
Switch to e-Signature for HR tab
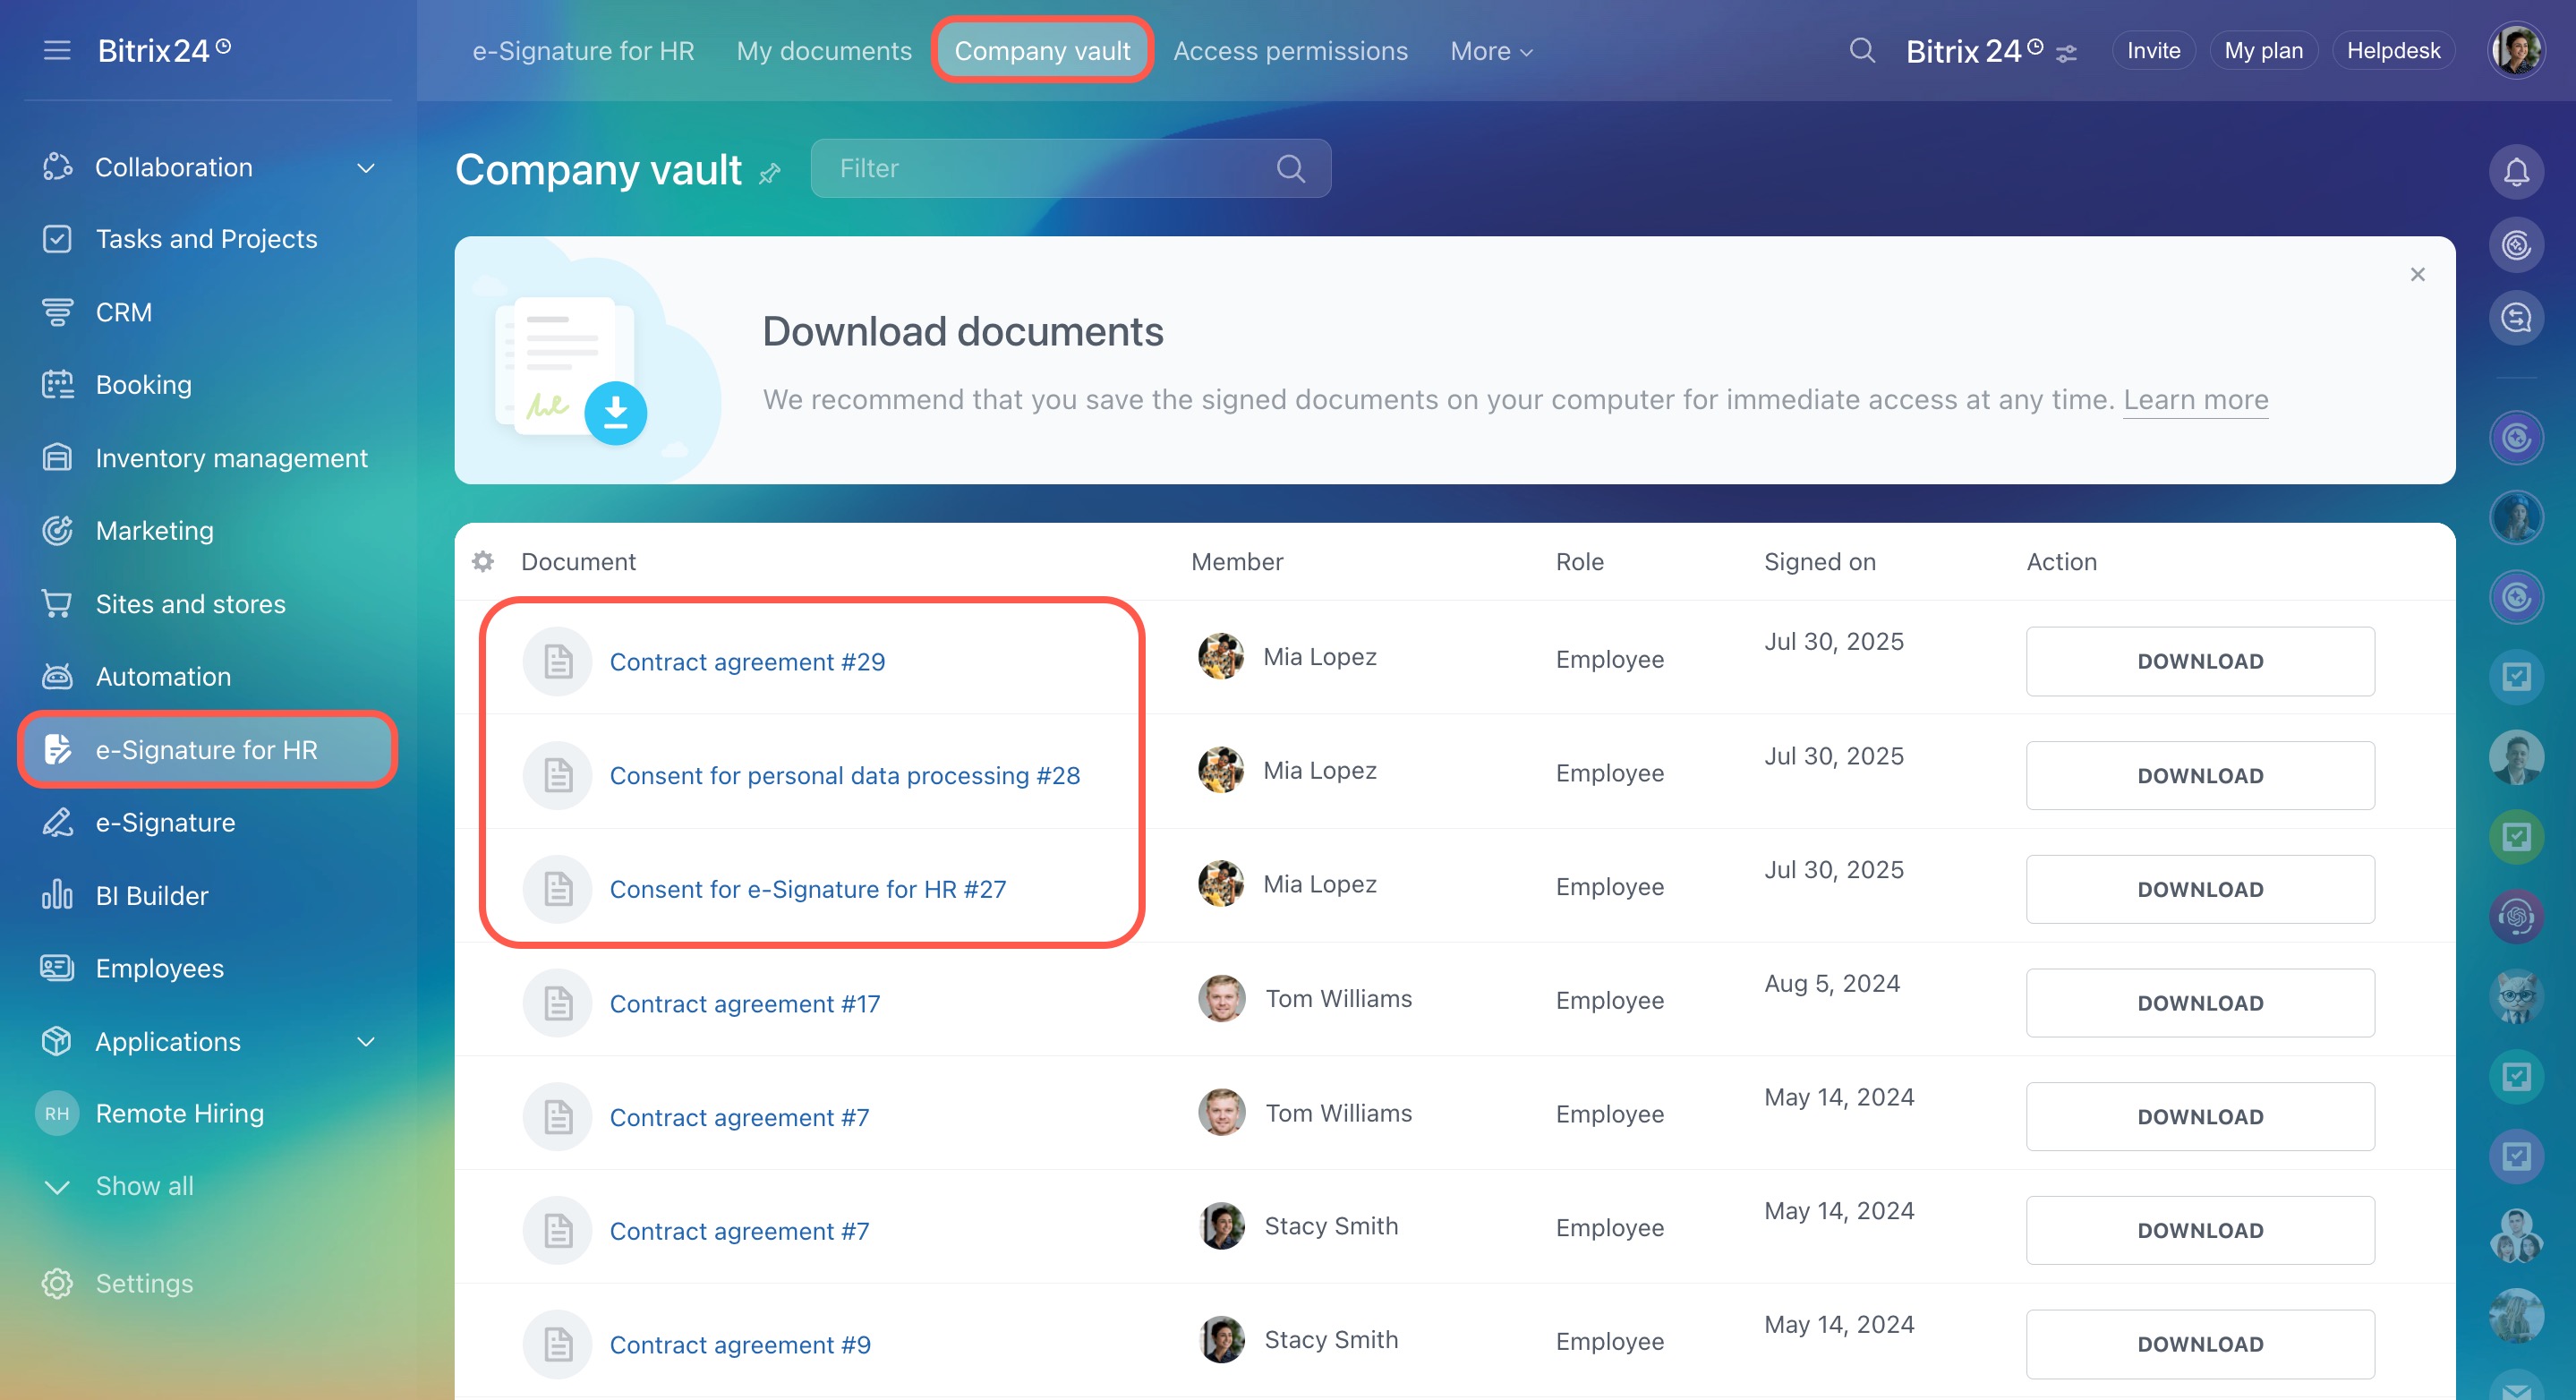coord(583,51)
